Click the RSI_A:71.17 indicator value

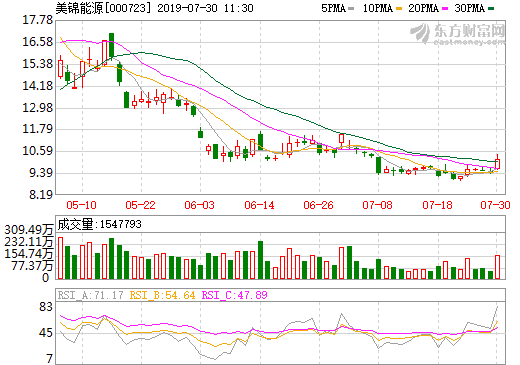pyautogui.click(x=91, y=295)
